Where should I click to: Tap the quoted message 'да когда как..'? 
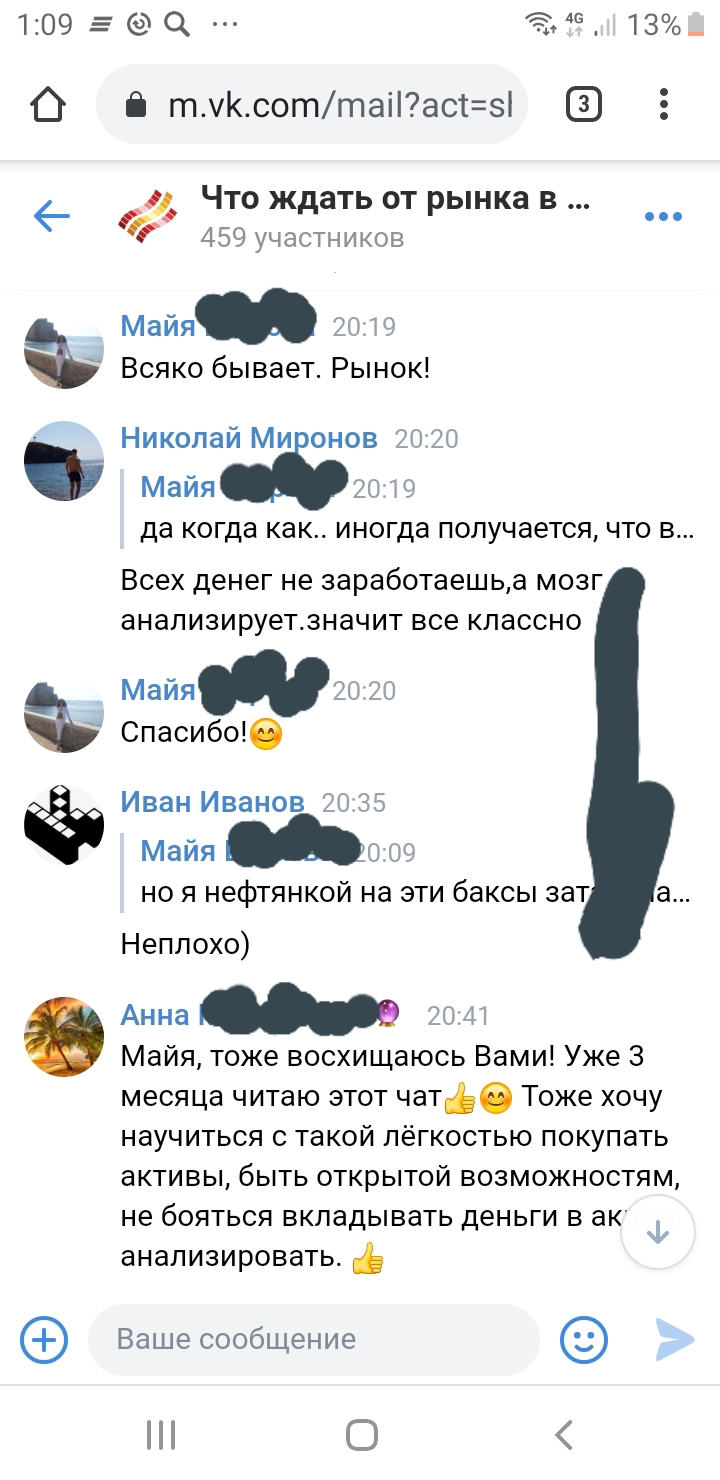coord(417,530)
